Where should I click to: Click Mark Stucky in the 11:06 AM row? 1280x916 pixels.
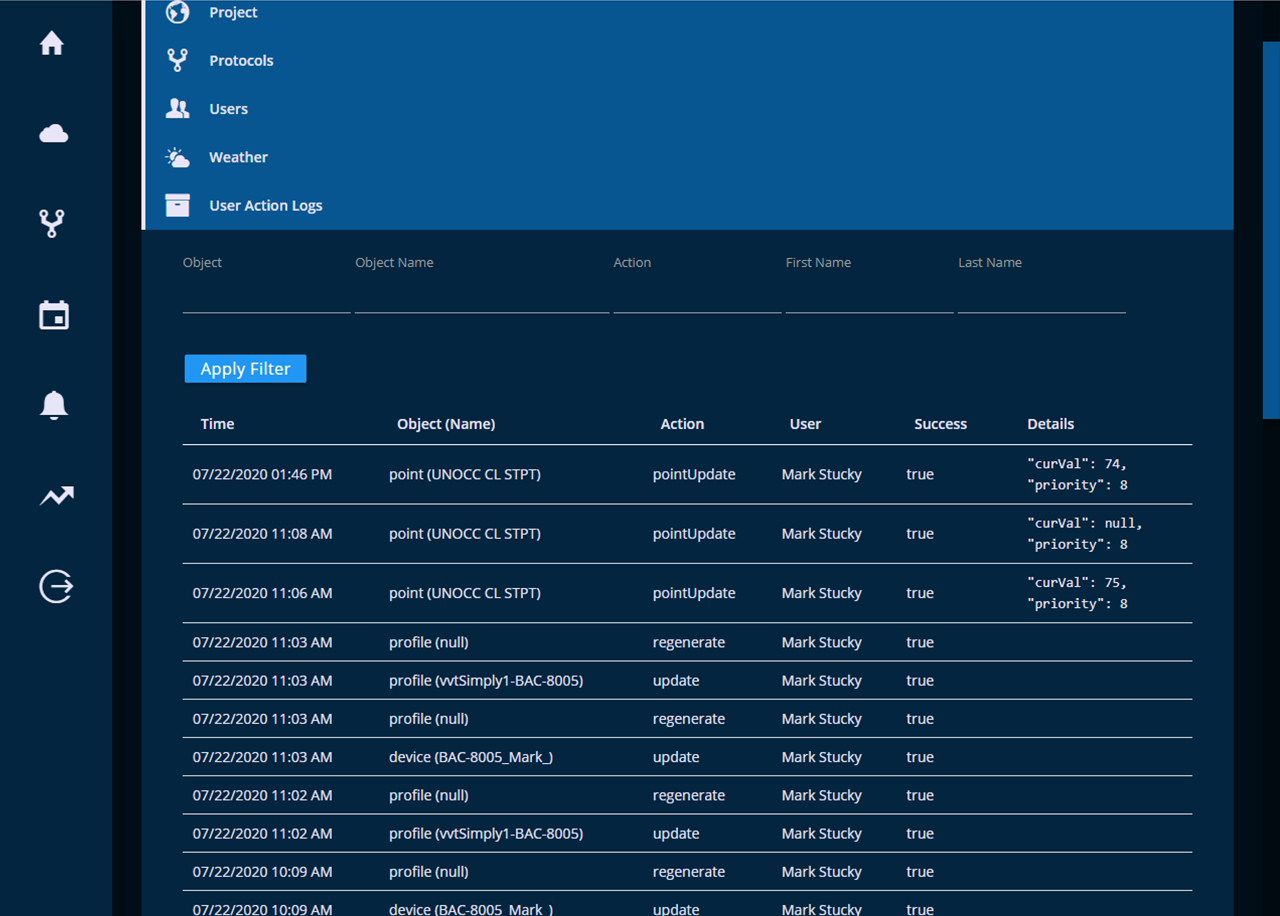click(821, 593)
